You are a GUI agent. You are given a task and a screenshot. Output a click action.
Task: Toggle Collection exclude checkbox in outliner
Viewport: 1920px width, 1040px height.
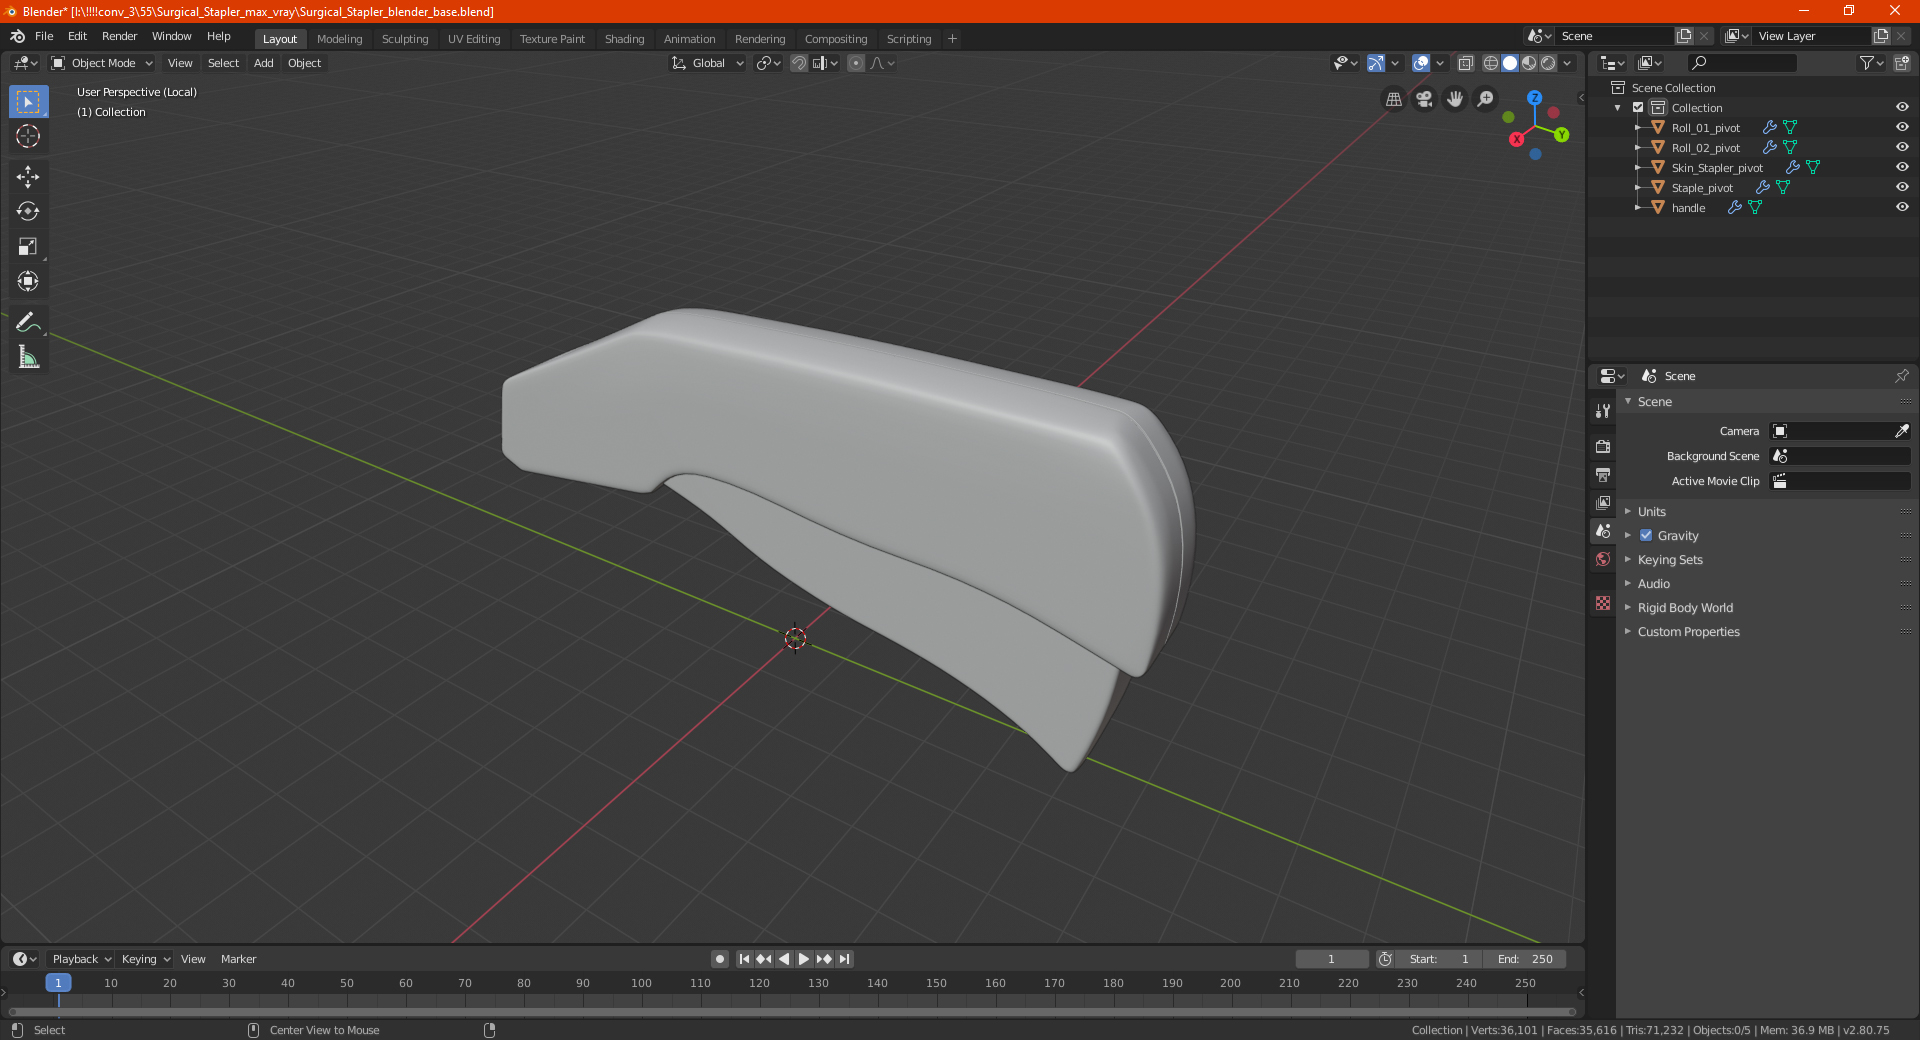[x=1638, y=107]
